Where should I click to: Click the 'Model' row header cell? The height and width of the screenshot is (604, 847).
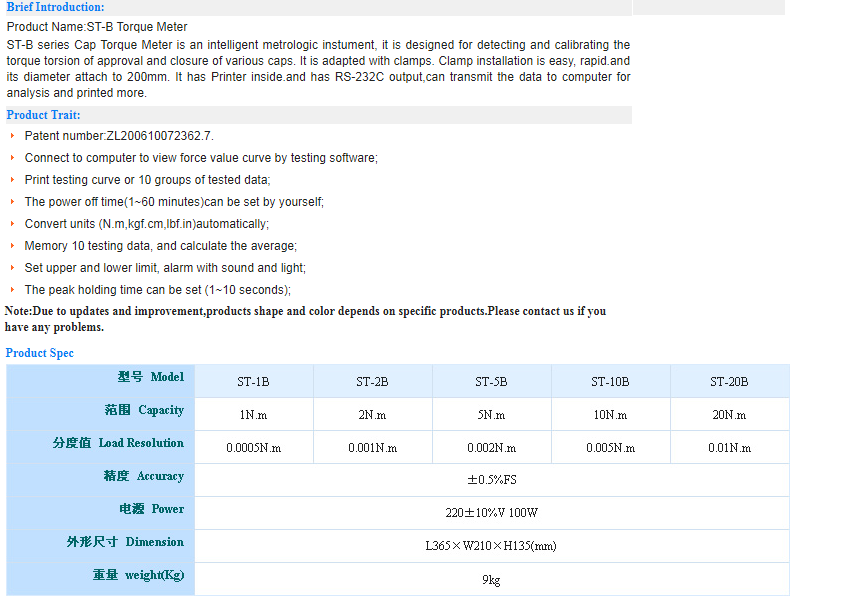(x=100, y=381)
